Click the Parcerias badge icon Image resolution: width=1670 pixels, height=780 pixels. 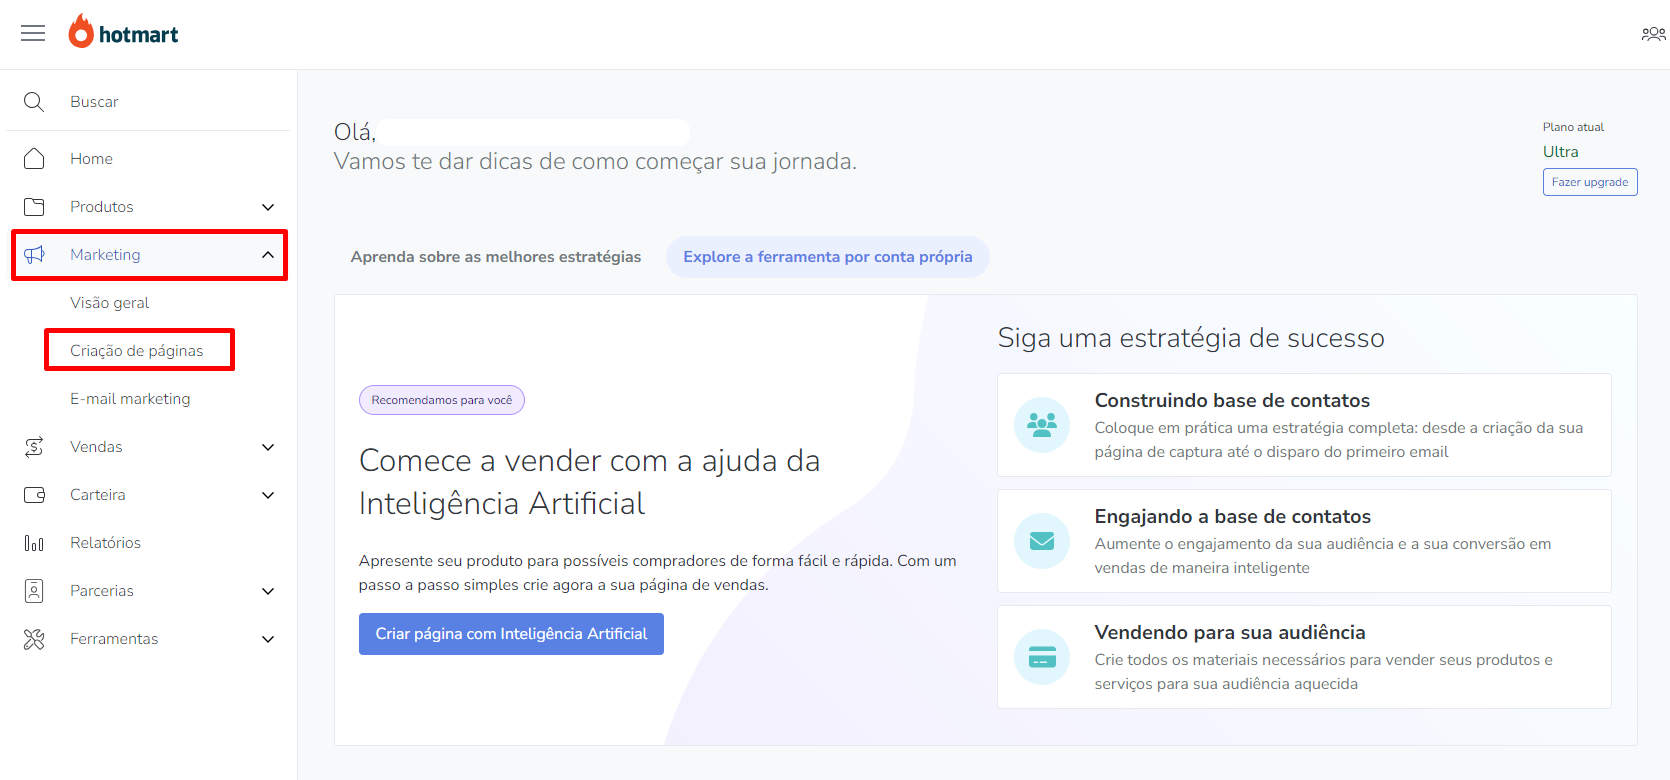(x=34, y=591)
